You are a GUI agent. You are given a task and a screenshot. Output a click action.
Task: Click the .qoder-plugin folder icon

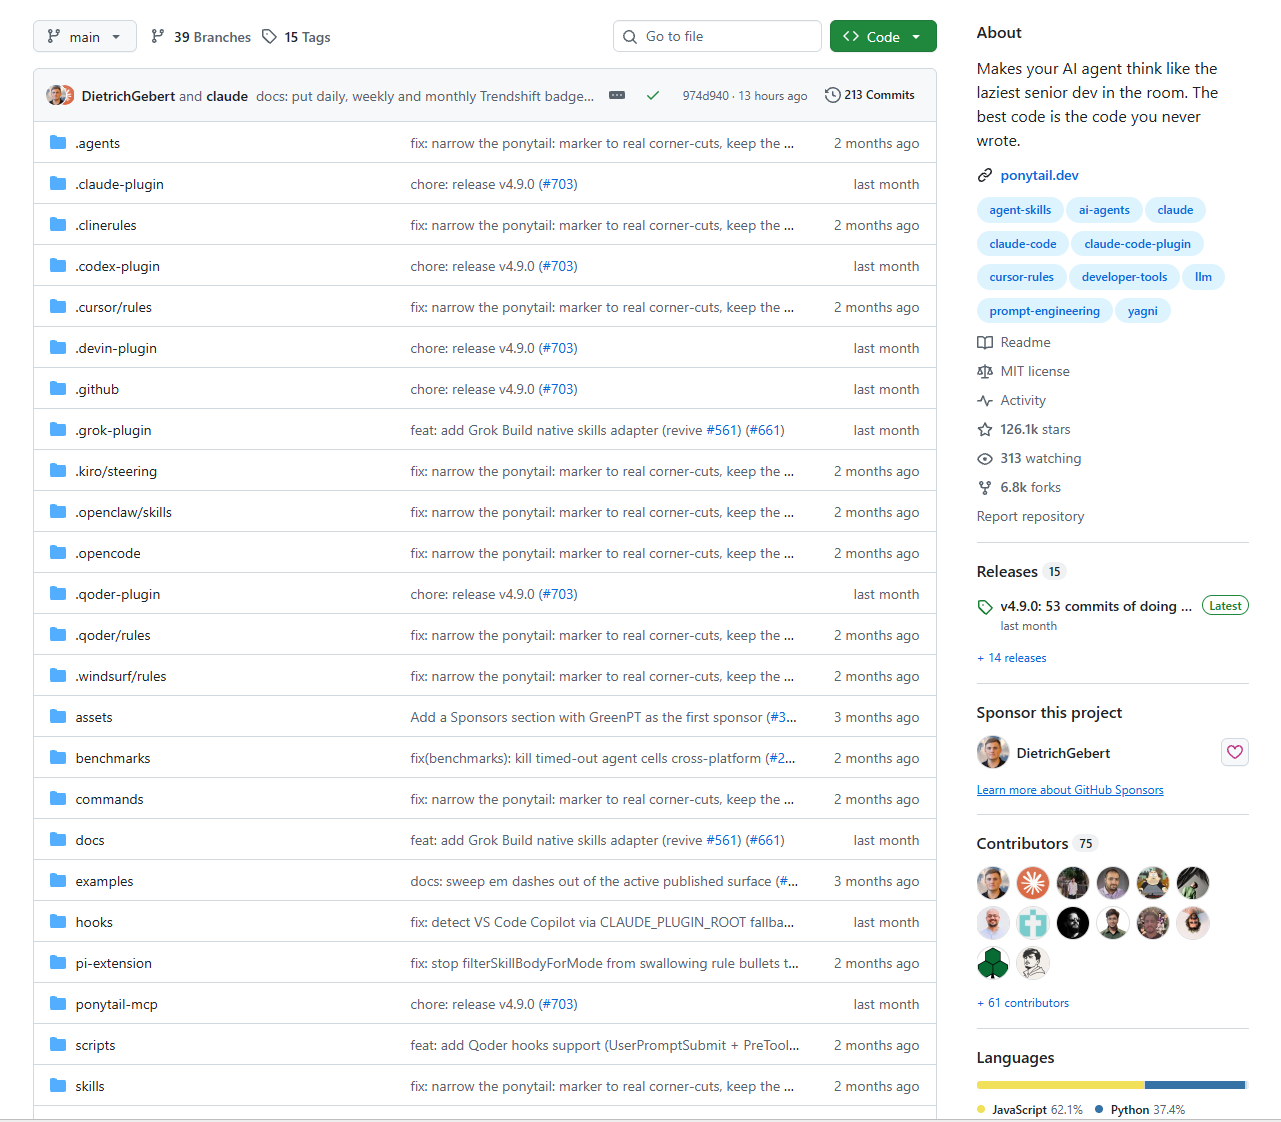(x=58, y=594)
